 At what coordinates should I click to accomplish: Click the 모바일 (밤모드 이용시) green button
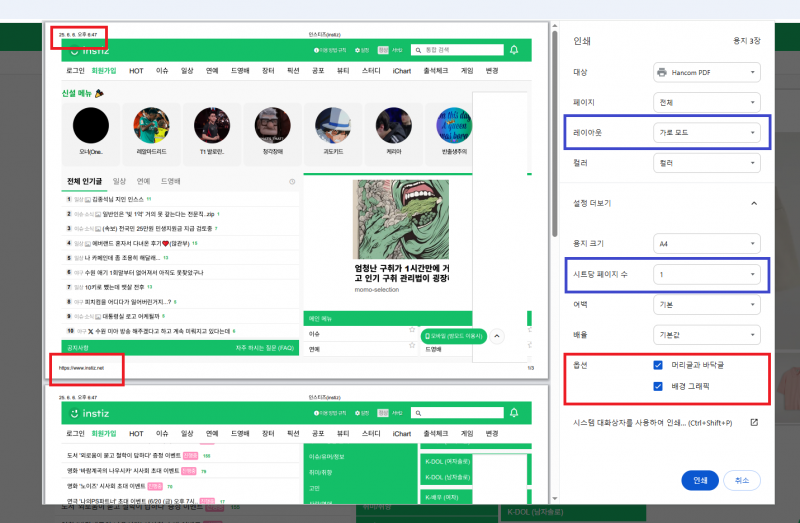(454, 336)
